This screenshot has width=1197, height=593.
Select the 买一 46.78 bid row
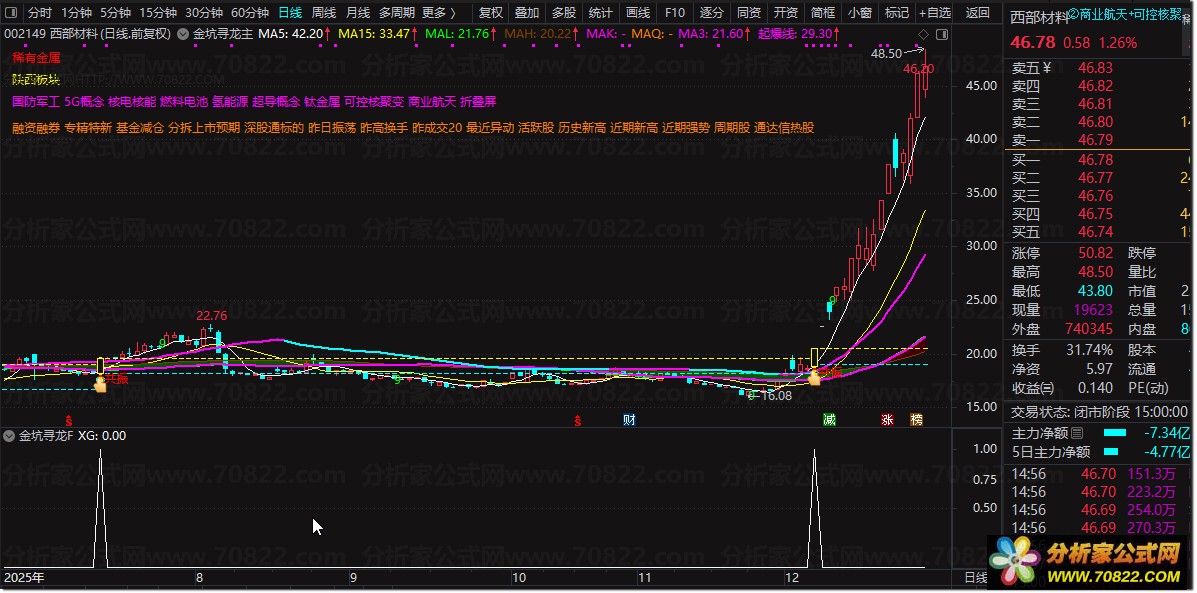point(1099,160)
